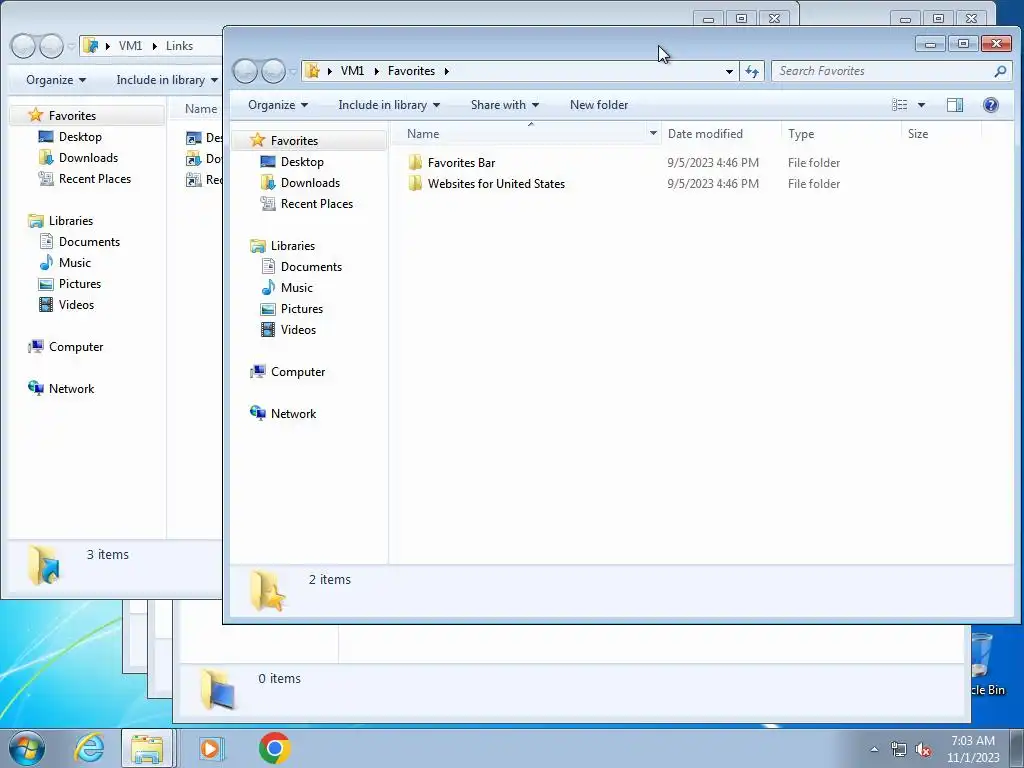The width and height of the screenshot is (1024, 768).
Task: Select Pictures in Links window sidebar
Action: pos(80,284)
